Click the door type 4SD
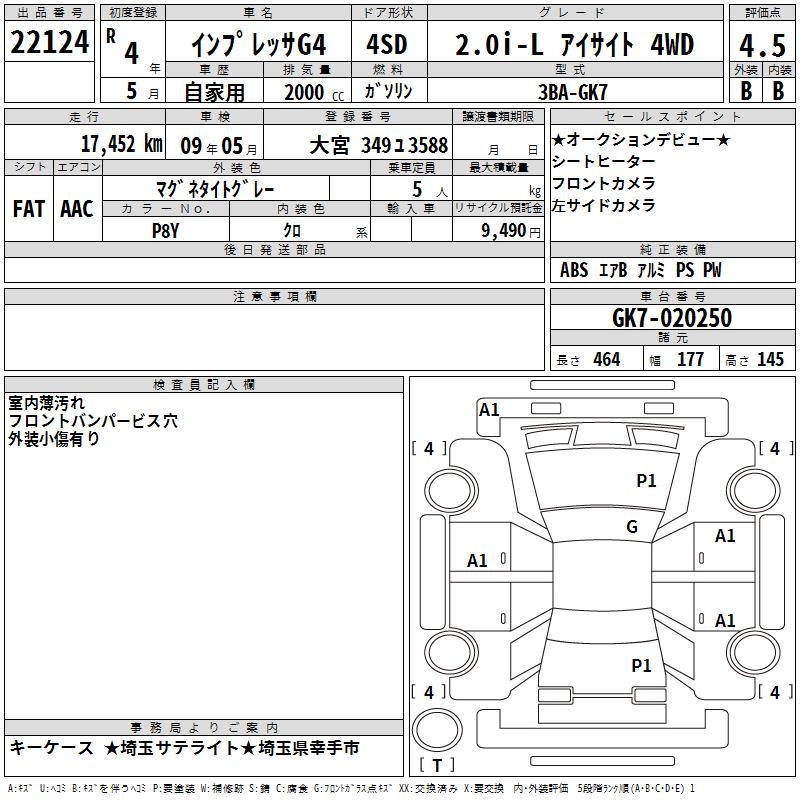The width and height of the screenshot is (800, 800). tap(387, 44)
